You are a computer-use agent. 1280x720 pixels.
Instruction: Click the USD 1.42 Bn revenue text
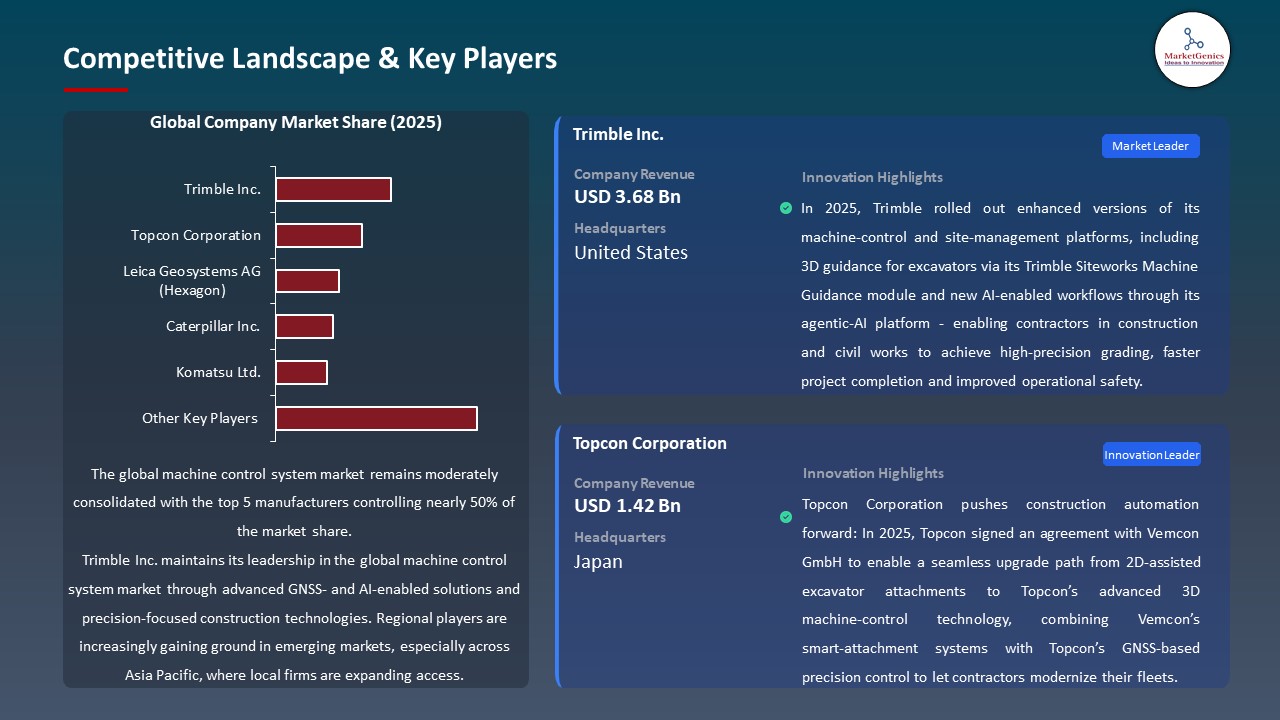[626, 506]
